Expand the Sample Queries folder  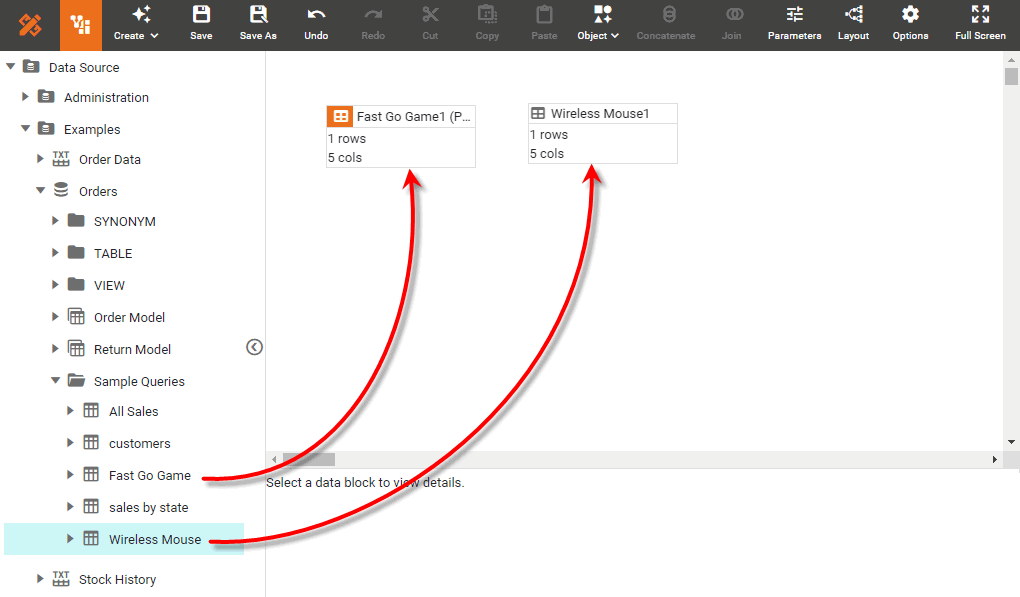(x=57, y=381)
